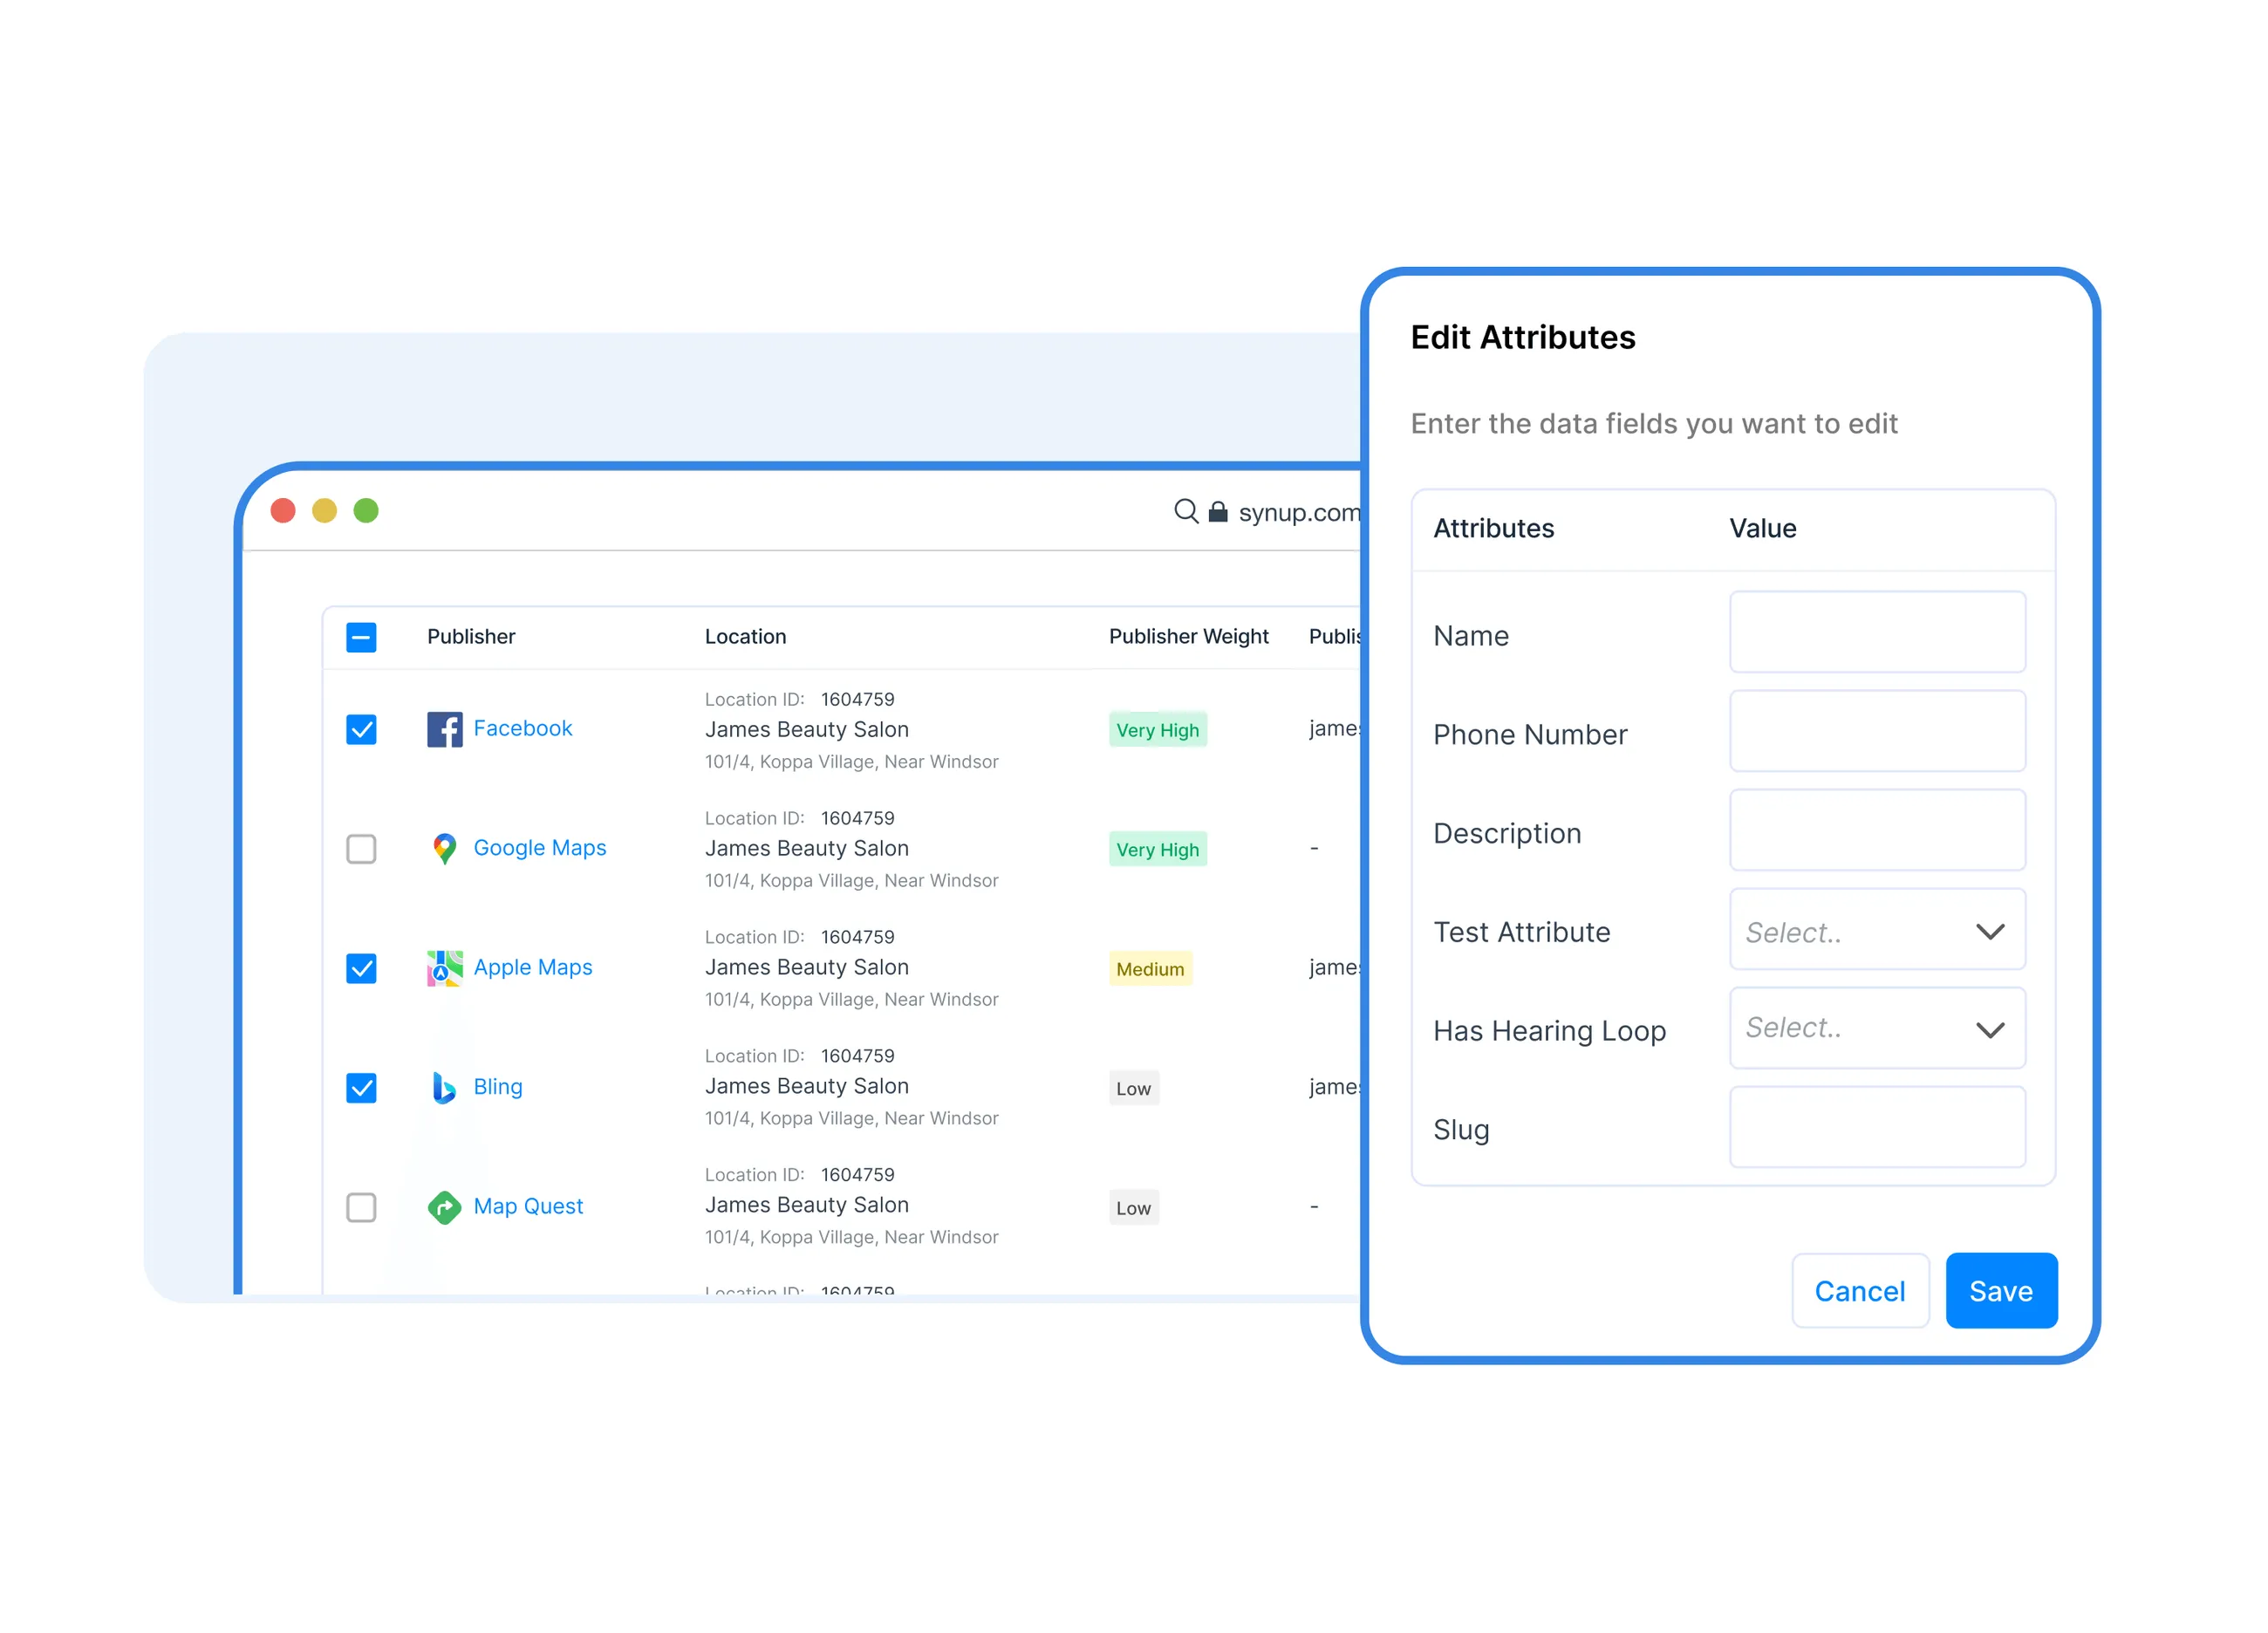
Task: Check the Google Maps row checkbox
Action: 361,849
